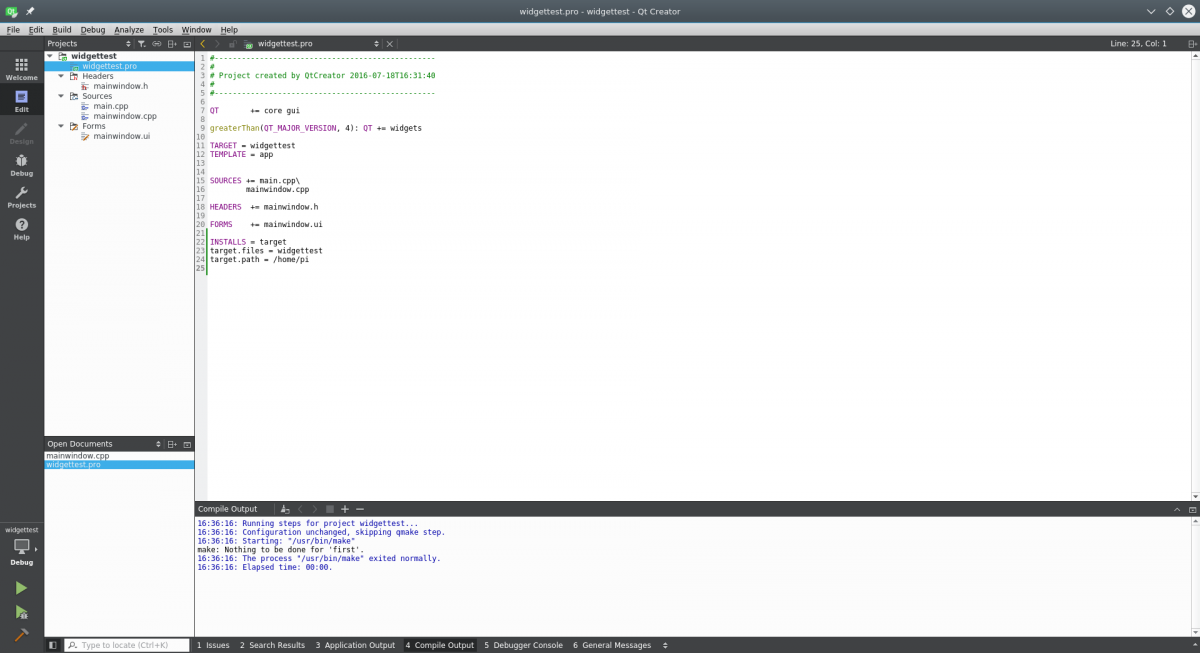Collapse the Sources folder in tree

[61, 96]
